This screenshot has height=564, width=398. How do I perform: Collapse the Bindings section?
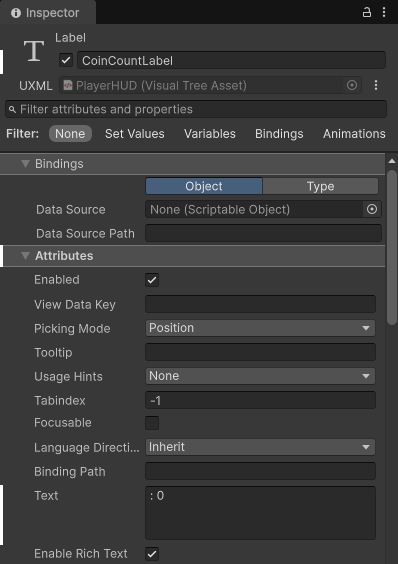25,164
